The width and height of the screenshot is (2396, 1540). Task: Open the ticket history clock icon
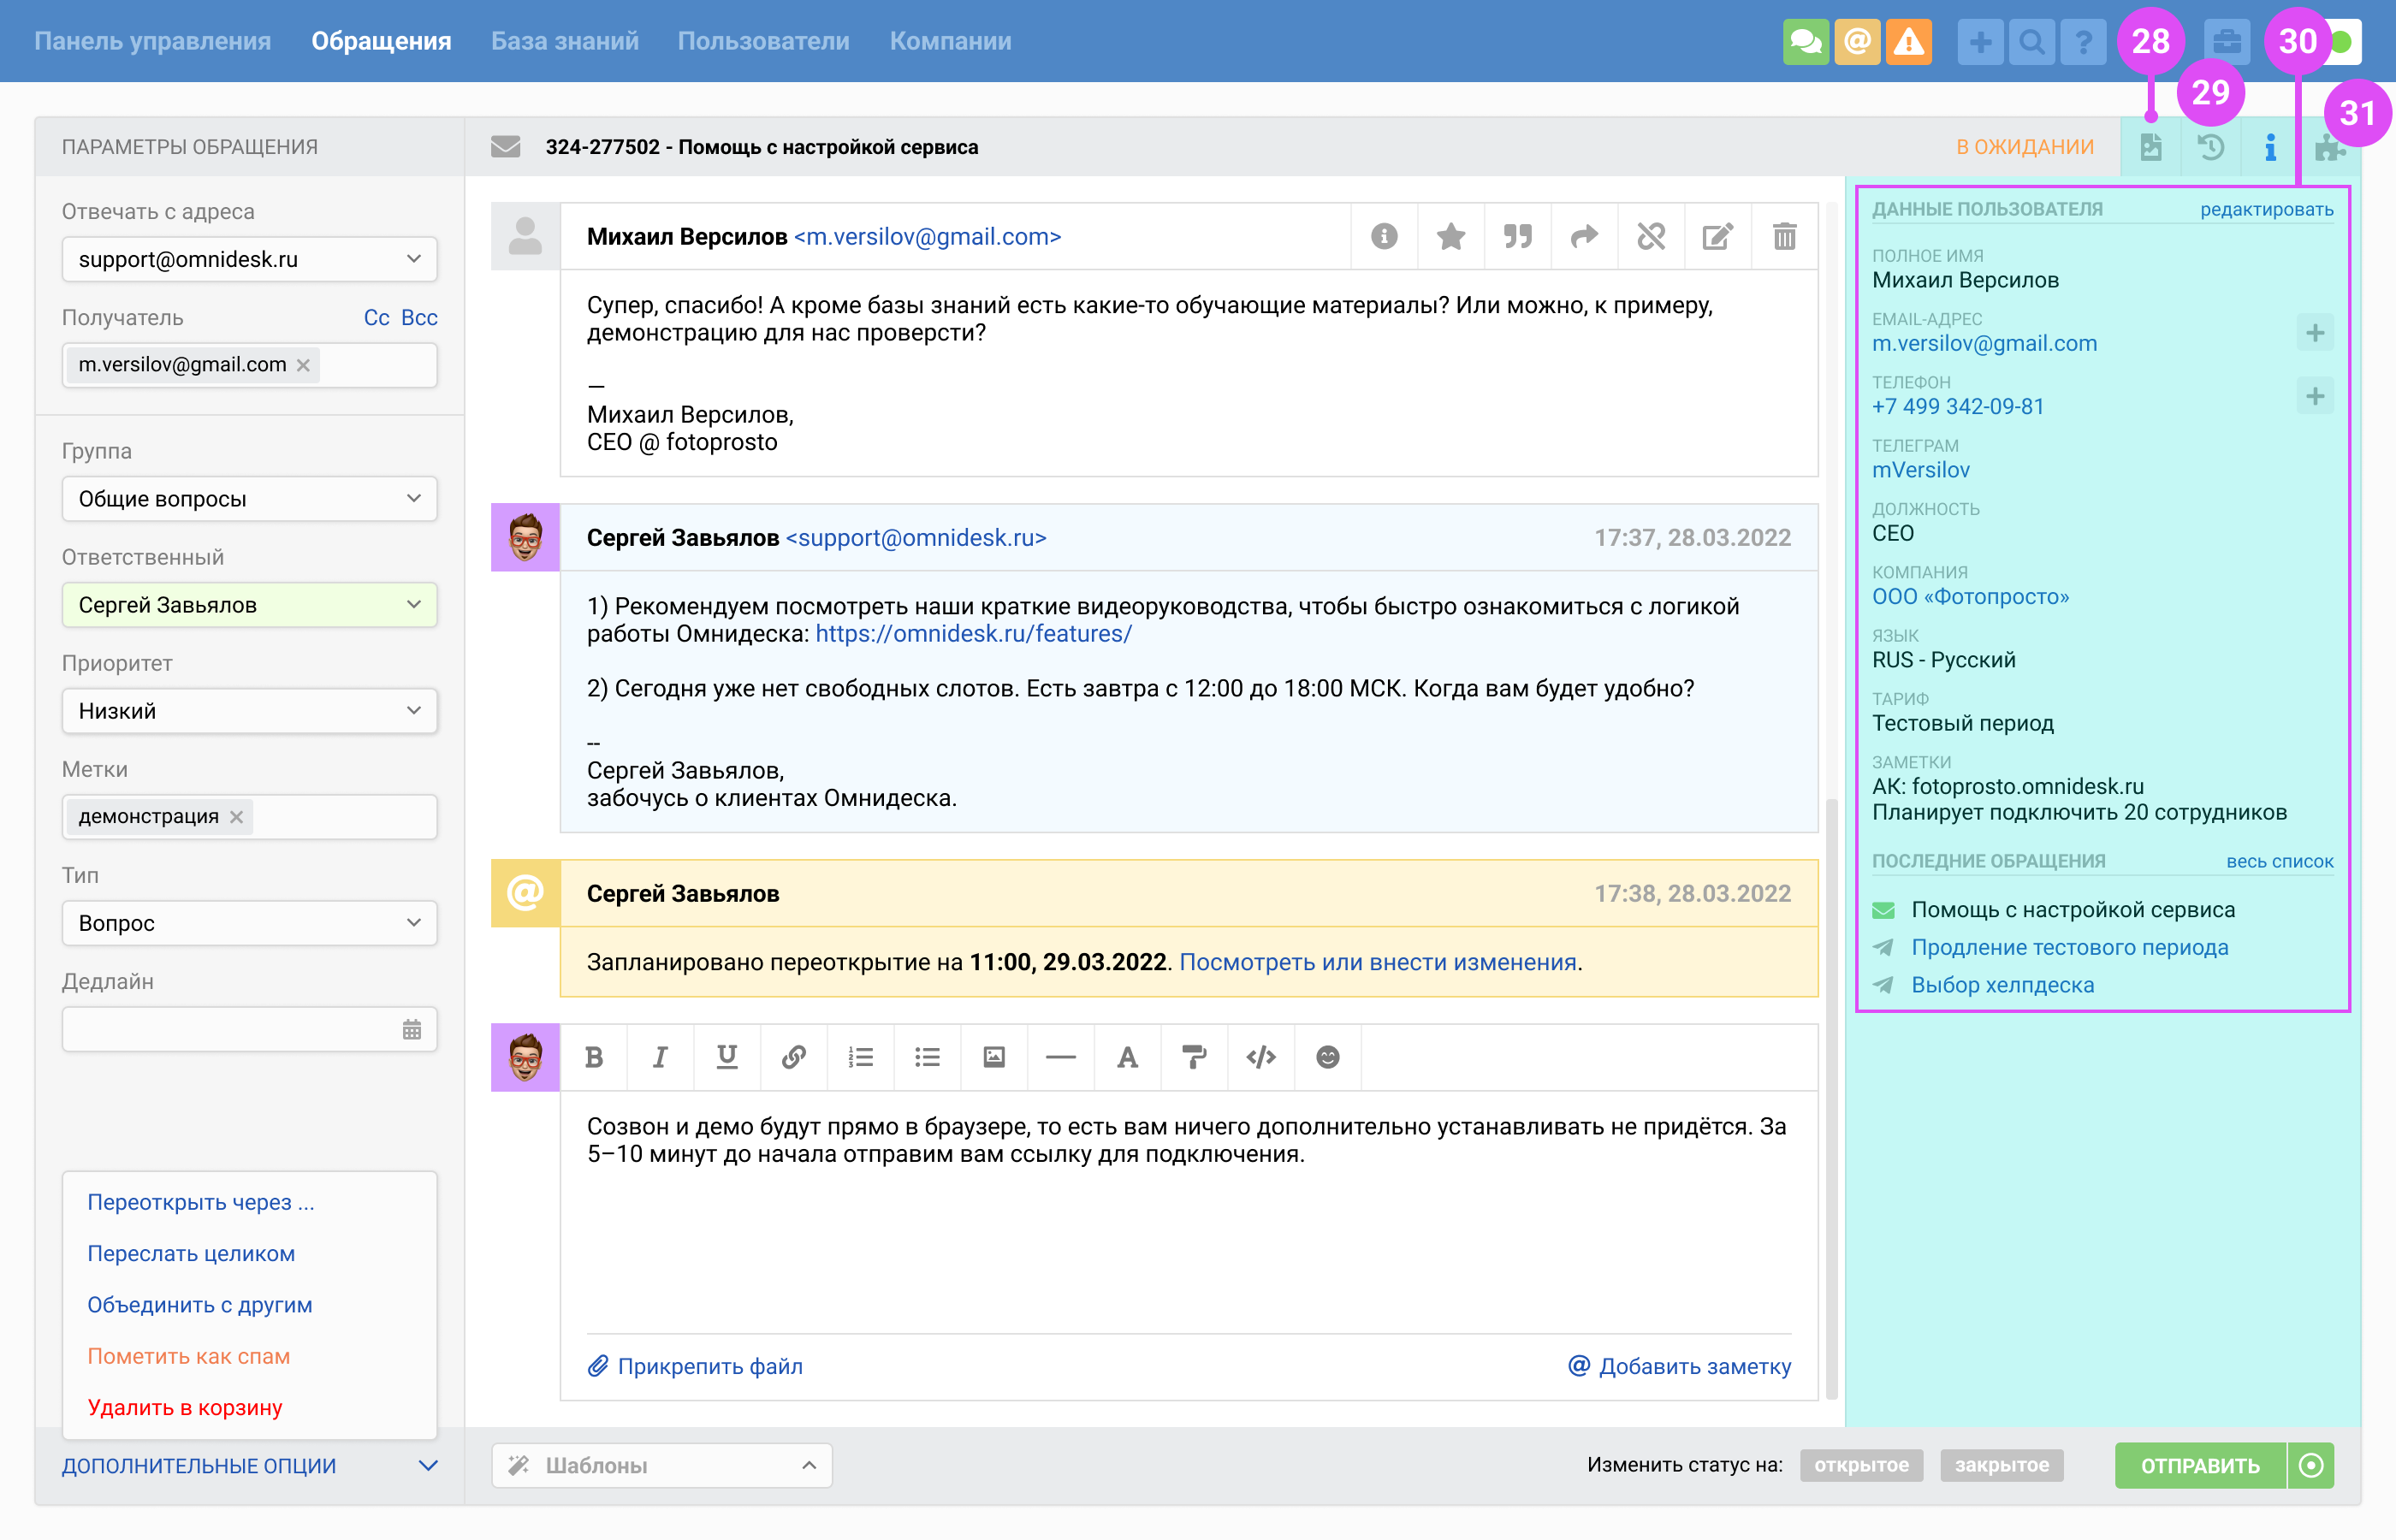[x=2210, y=148]
